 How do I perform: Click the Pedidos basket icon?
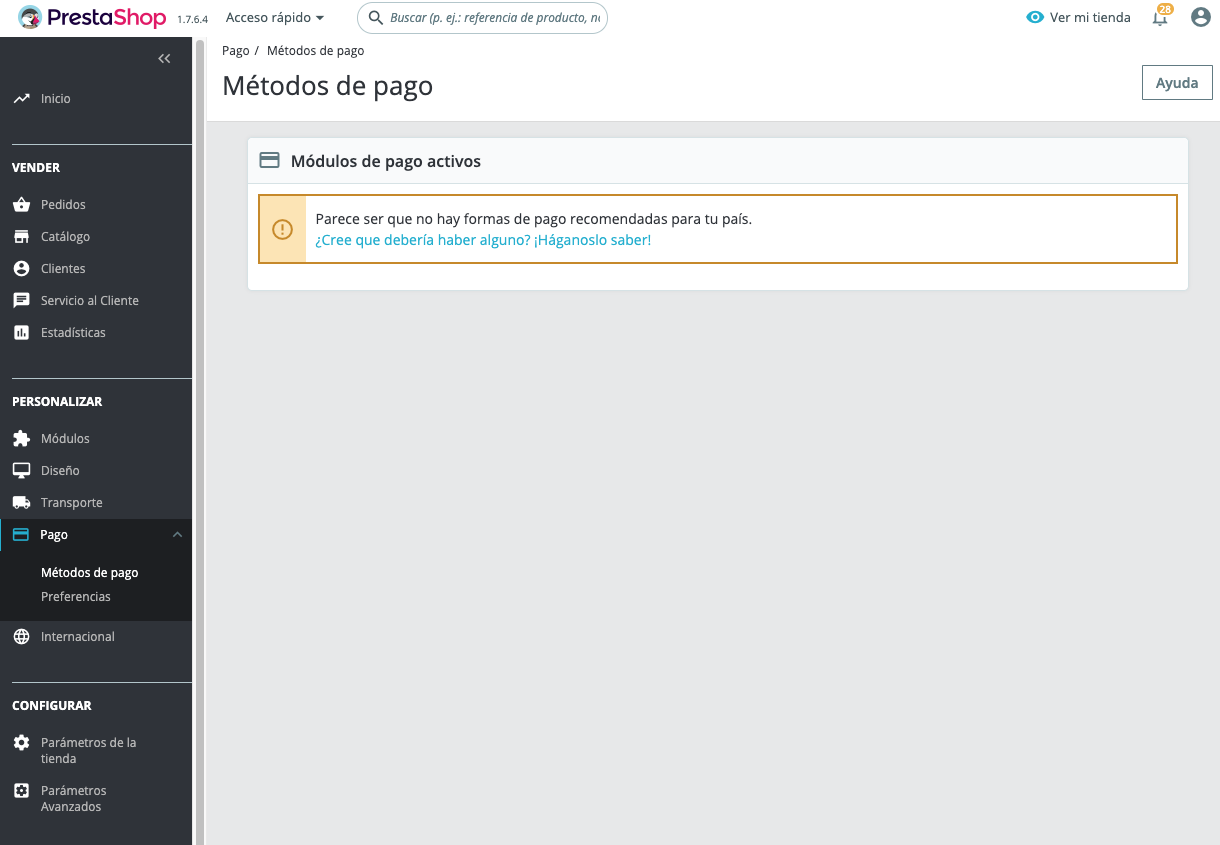click(x=21, y=205)
